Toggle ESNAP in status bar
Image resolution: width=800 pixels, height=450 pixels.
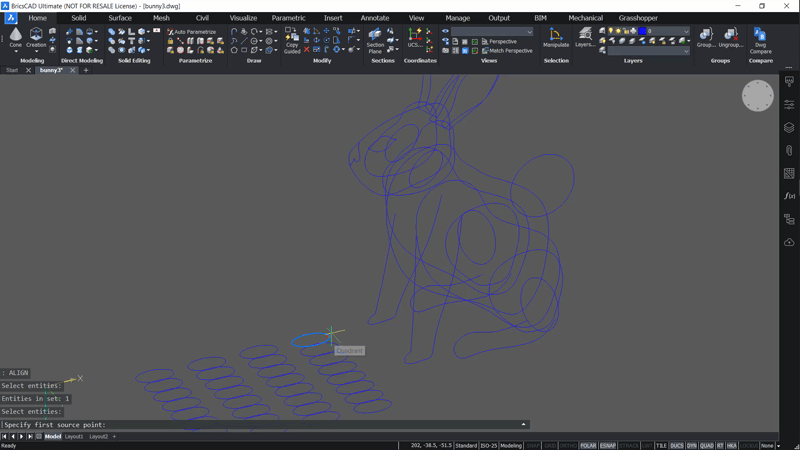[x=607, y=446]
